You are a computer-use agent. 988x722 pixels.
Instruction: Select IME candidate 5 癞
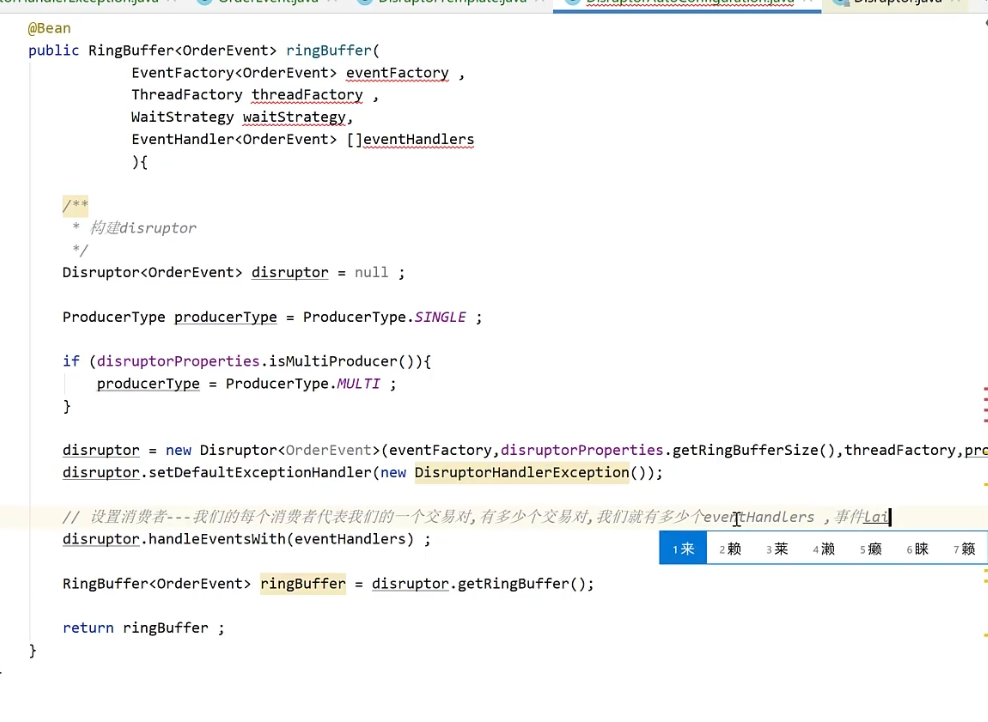(x=871, y=549)
